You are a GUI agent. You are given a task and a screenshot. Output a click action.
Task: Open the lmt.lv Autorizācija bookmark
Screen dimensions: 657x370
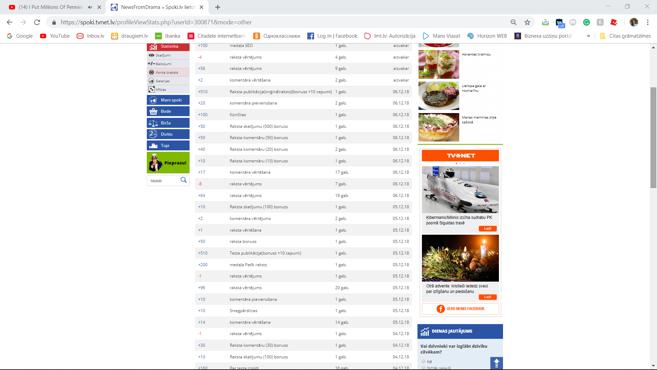(x=390, y=36)
